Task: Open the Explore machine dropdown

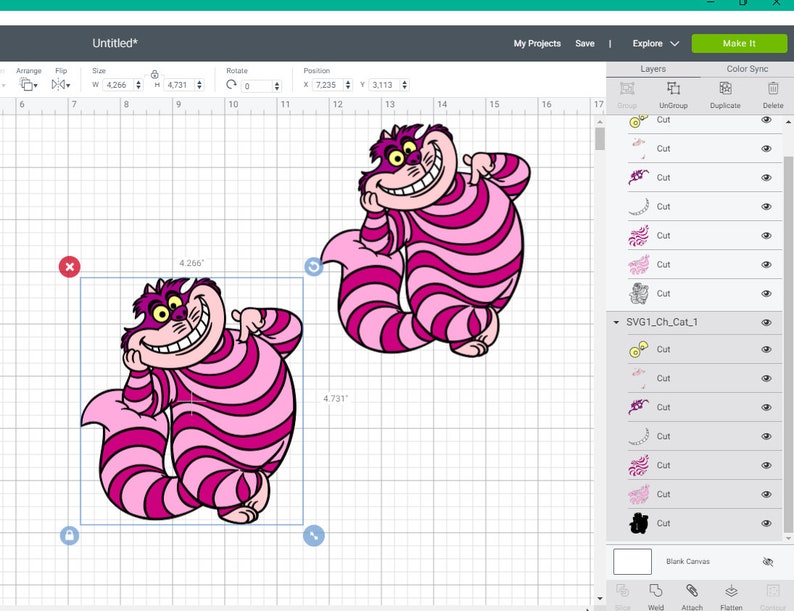Action: point(655,44)
